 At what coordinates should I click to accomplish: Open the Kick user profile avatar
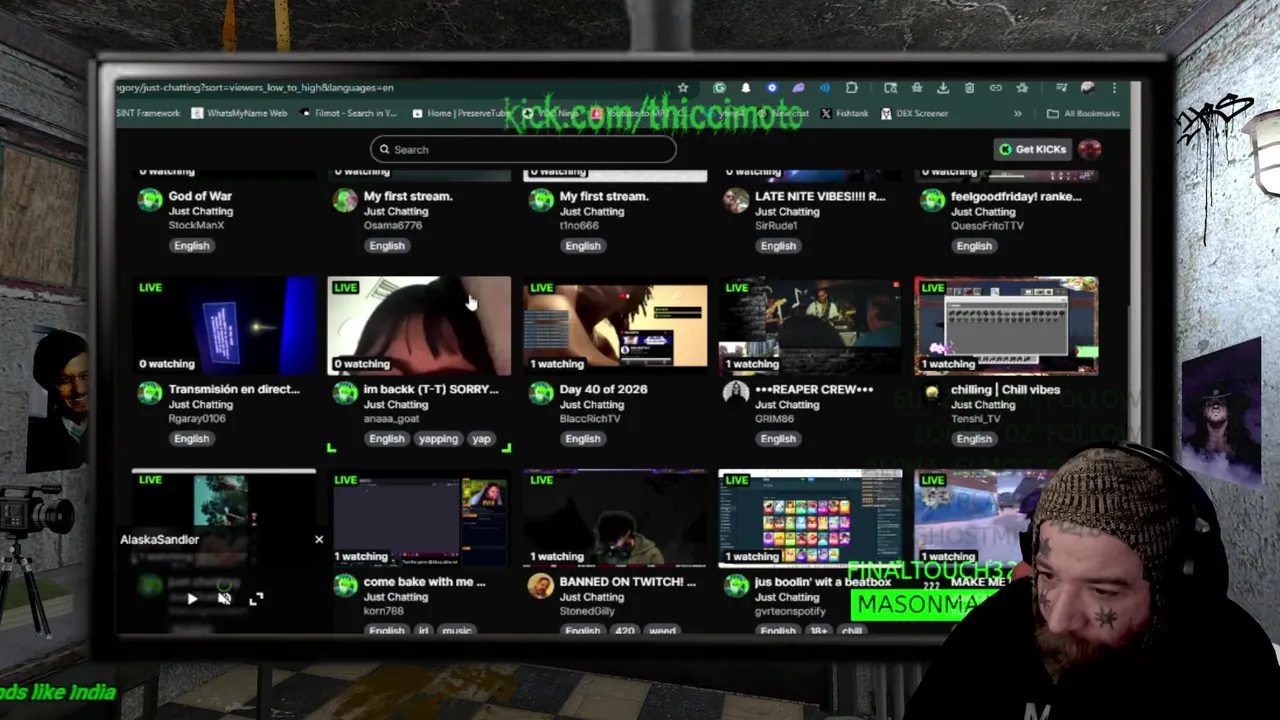point(1090,149)
